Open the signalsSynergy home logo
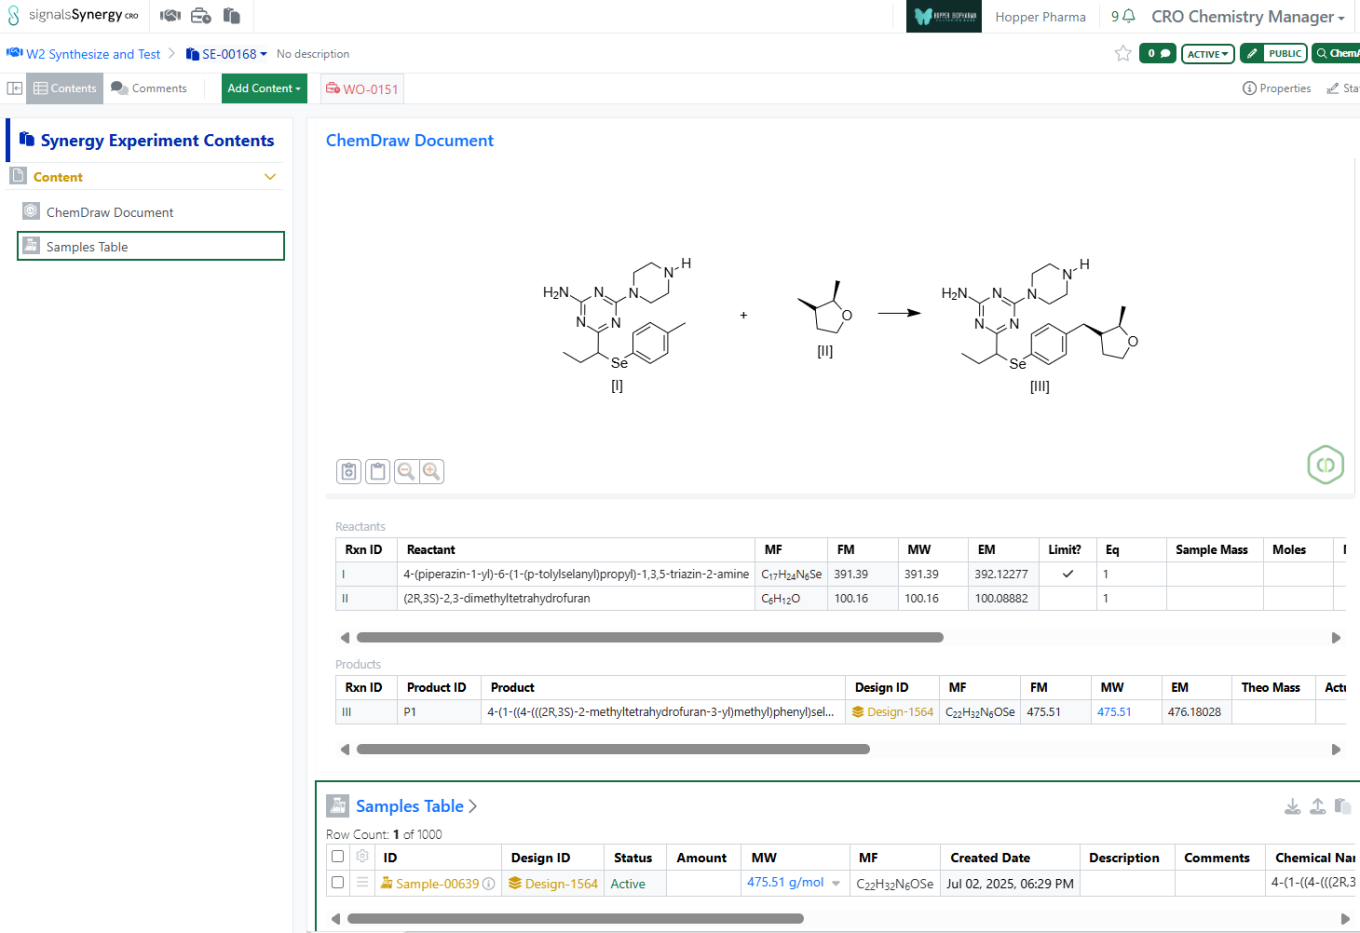Viewport: 1360px width, 933px height. click(73, 15)
